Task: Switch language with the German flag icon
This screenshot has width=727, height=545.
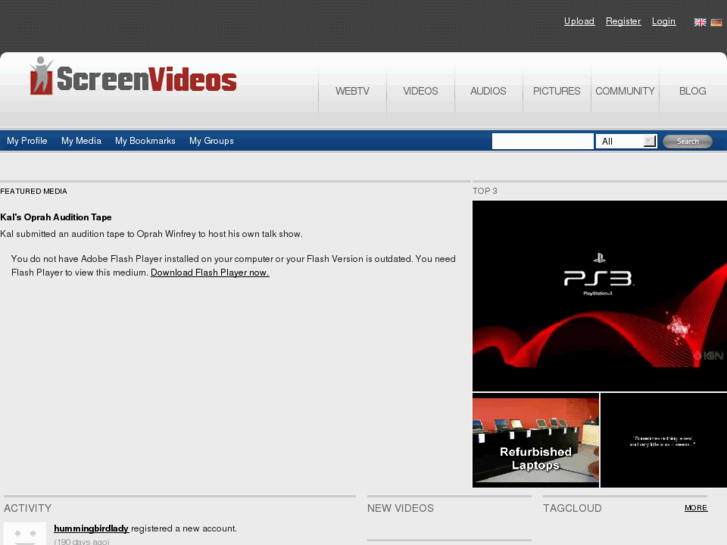Action: pyautogui.click(x=716, y=22)
